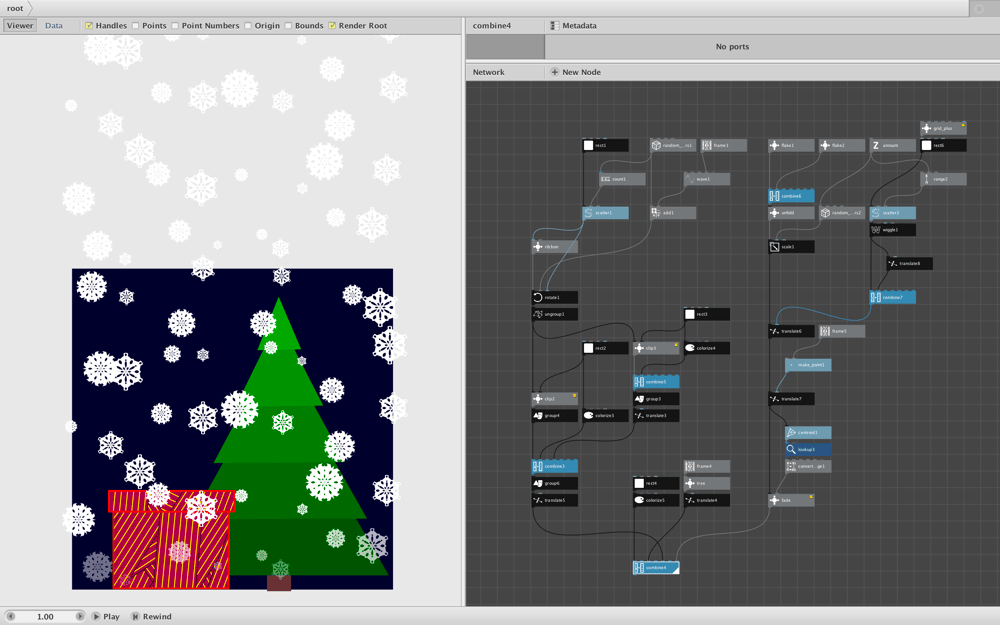Select the colorize3 node

pyautogui.click(x=605, y=416)
